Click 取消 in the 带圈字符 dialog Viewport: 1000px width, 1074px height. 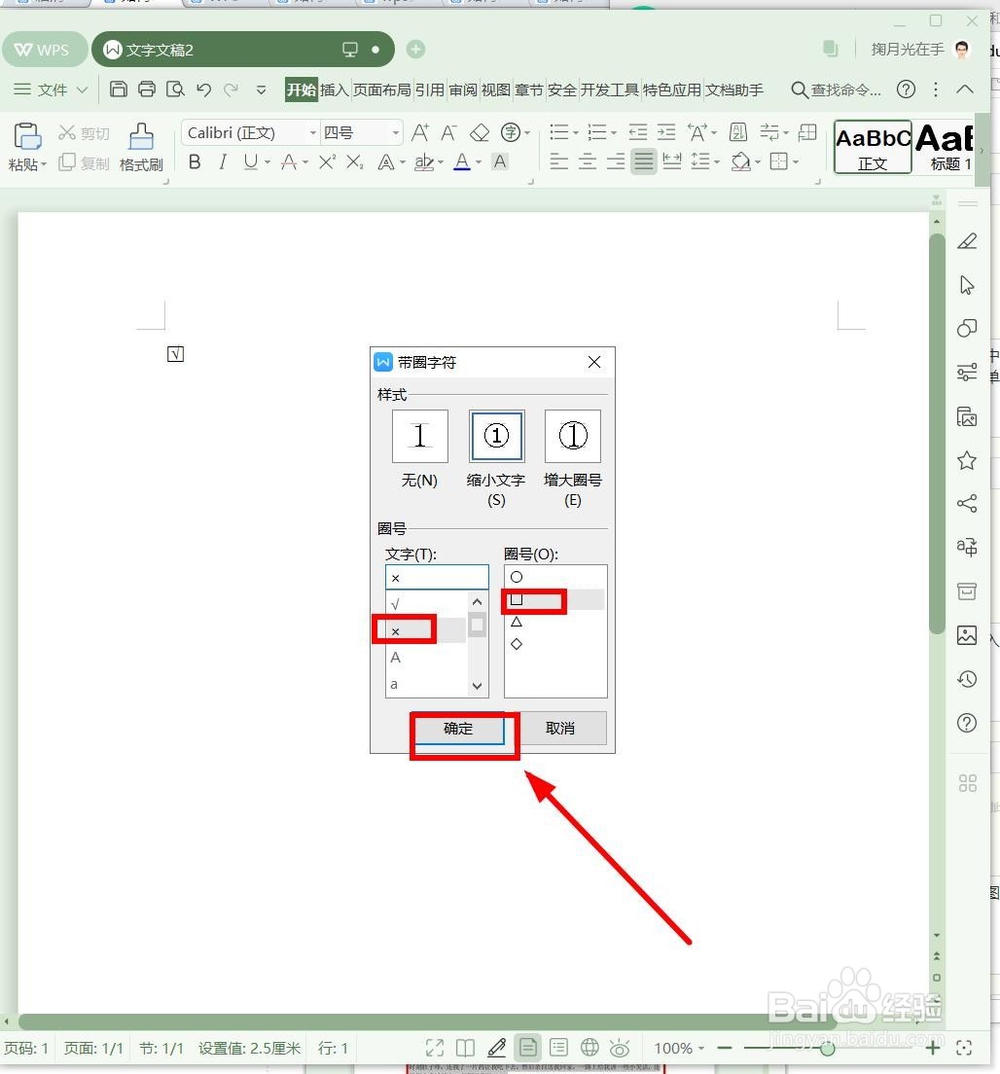(560, 728)
